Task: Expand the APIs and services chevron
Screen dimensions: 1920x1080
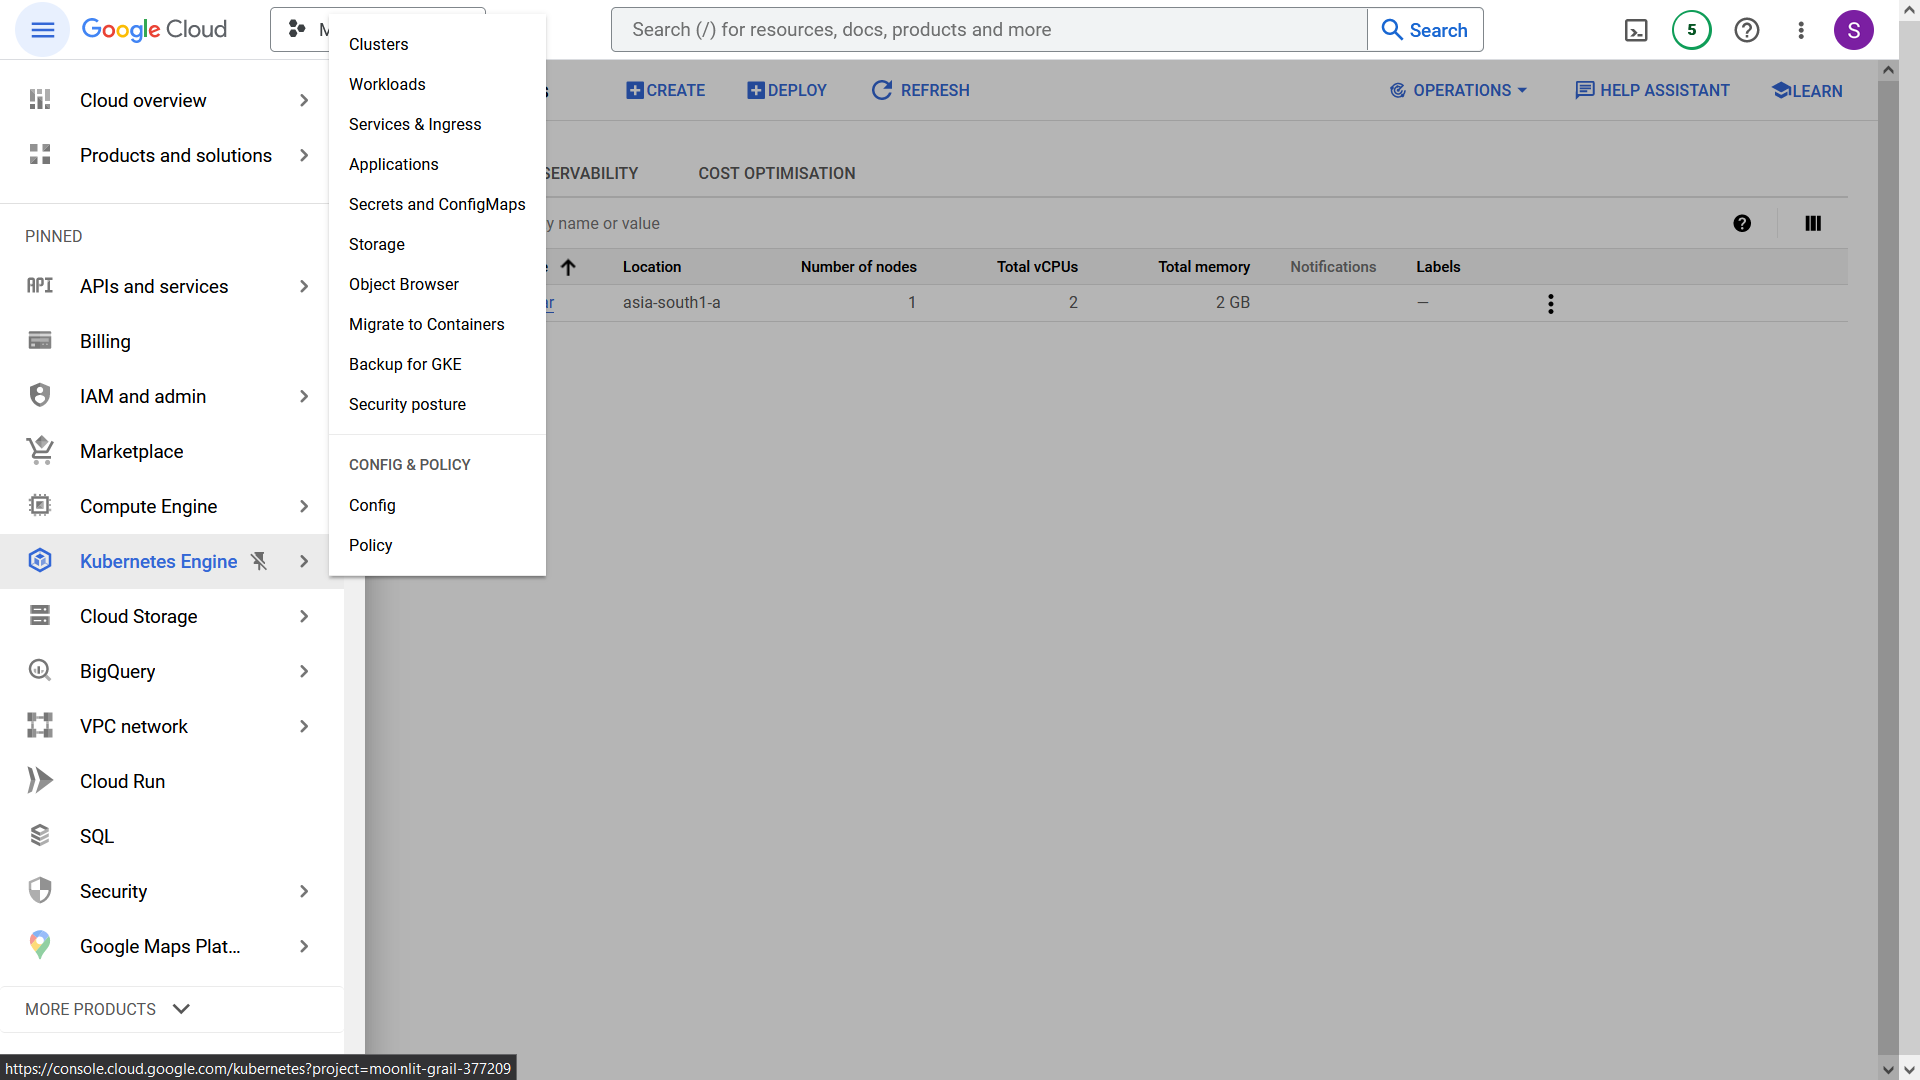Action: tap(304, 286)
